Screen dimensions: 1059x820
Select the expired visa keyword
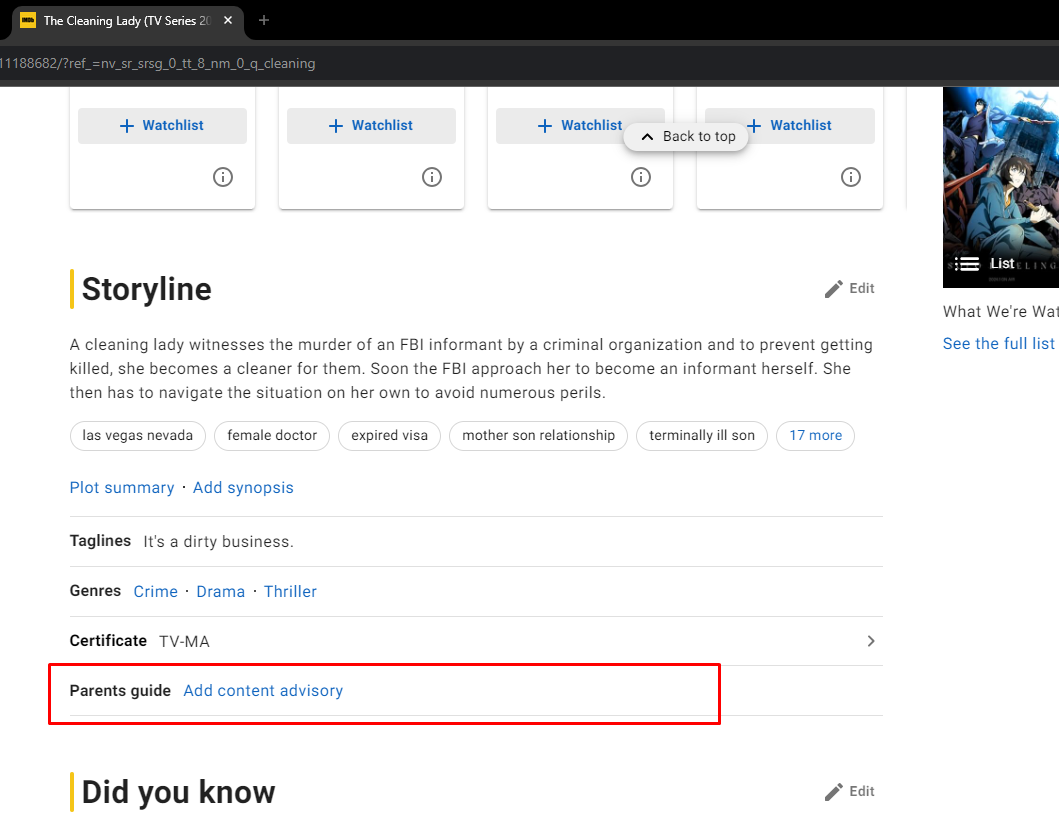pyautogui.click(x=389, y=436)
